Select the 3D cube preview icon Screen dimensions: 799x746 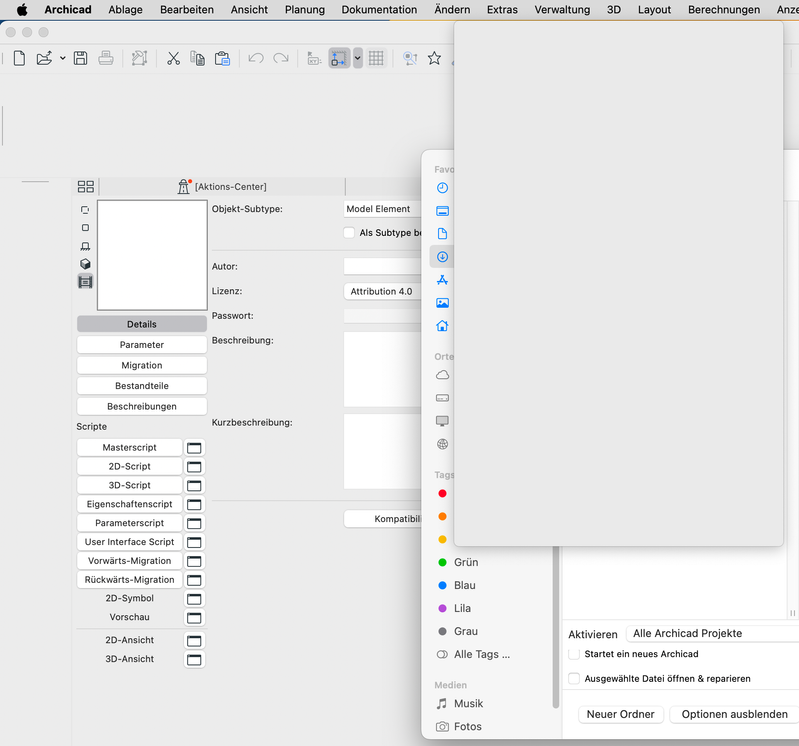coord(85,264)
